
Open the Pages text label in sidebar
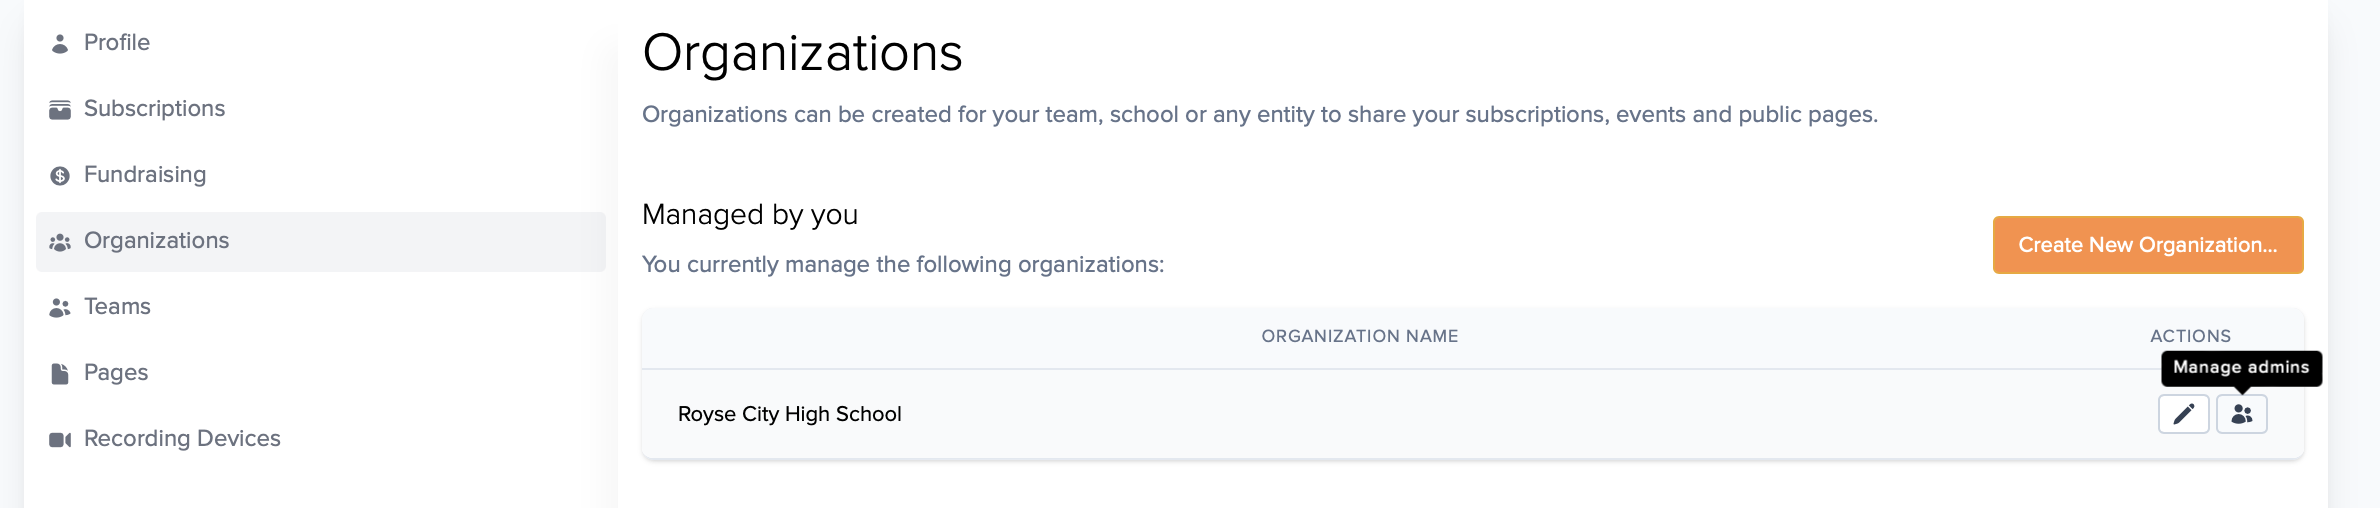(x=116, y=372)
